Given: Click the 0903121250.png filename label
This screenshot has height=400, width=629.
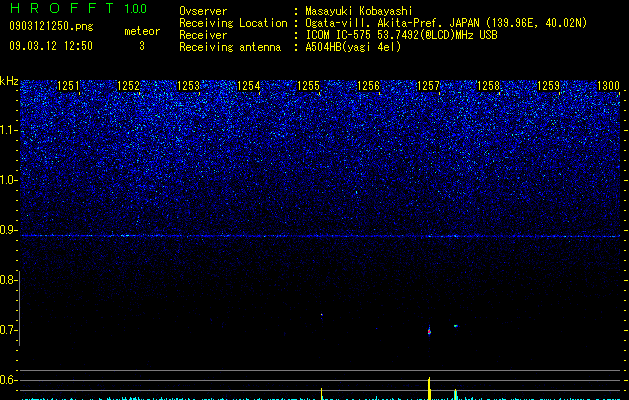Looking at the screenshot, I should click(x=51, y=26).
